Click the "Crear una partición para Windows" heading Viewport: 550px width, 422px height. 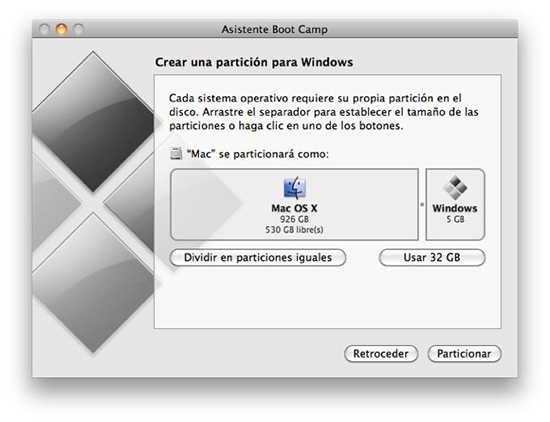point(254,62)
